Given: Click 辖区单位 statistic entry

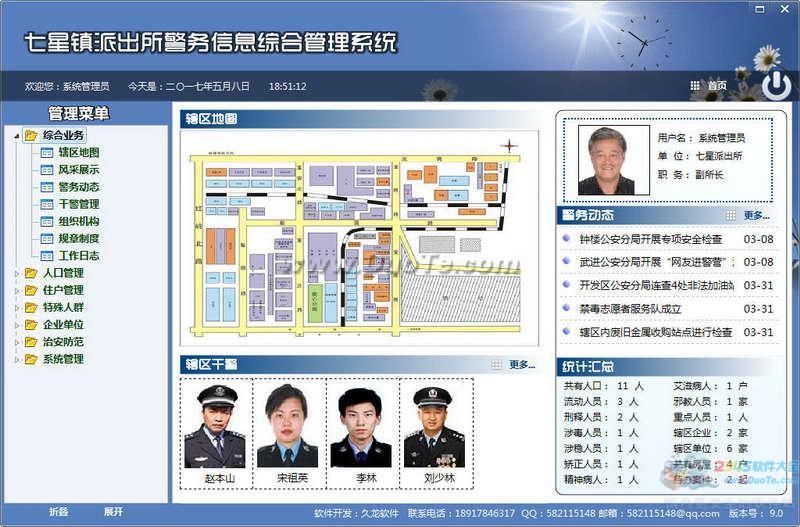Looking at the screenshot, I should (710, 449).
